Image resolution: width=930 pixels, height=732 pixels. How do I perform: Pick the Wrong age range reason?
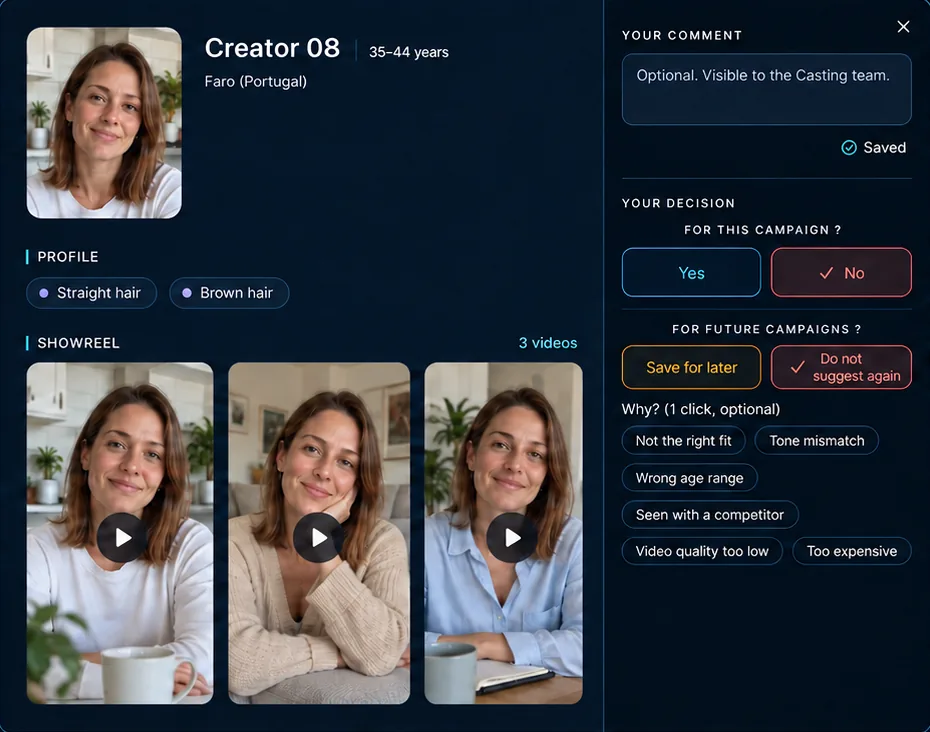(689, 478)
